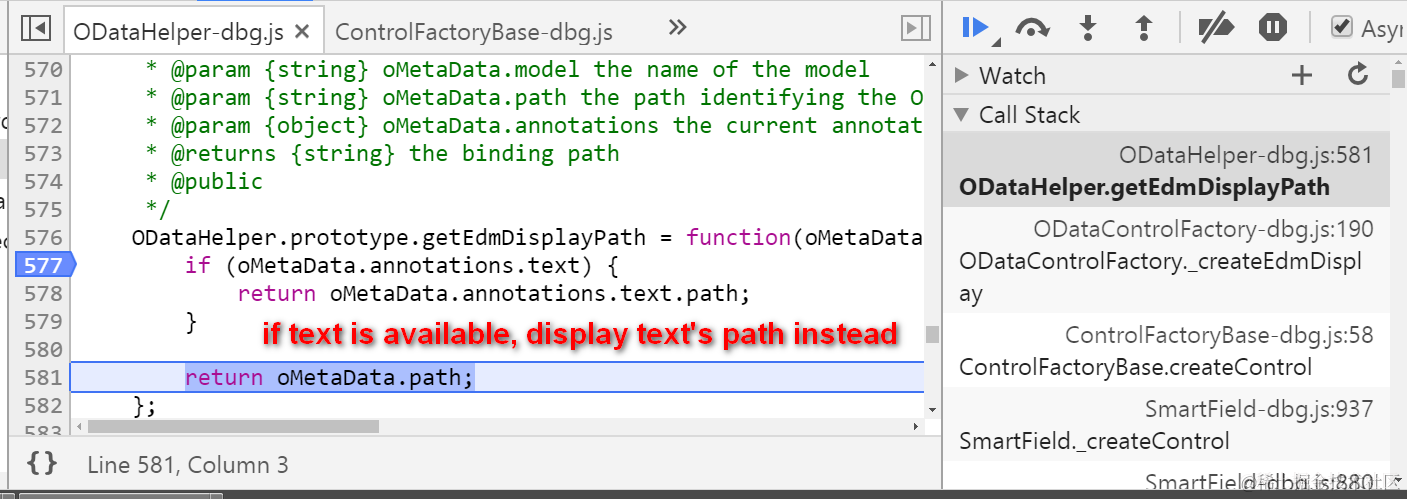Toggle the file navigator sidebar

pyautogui.click(x=36, y=29)
